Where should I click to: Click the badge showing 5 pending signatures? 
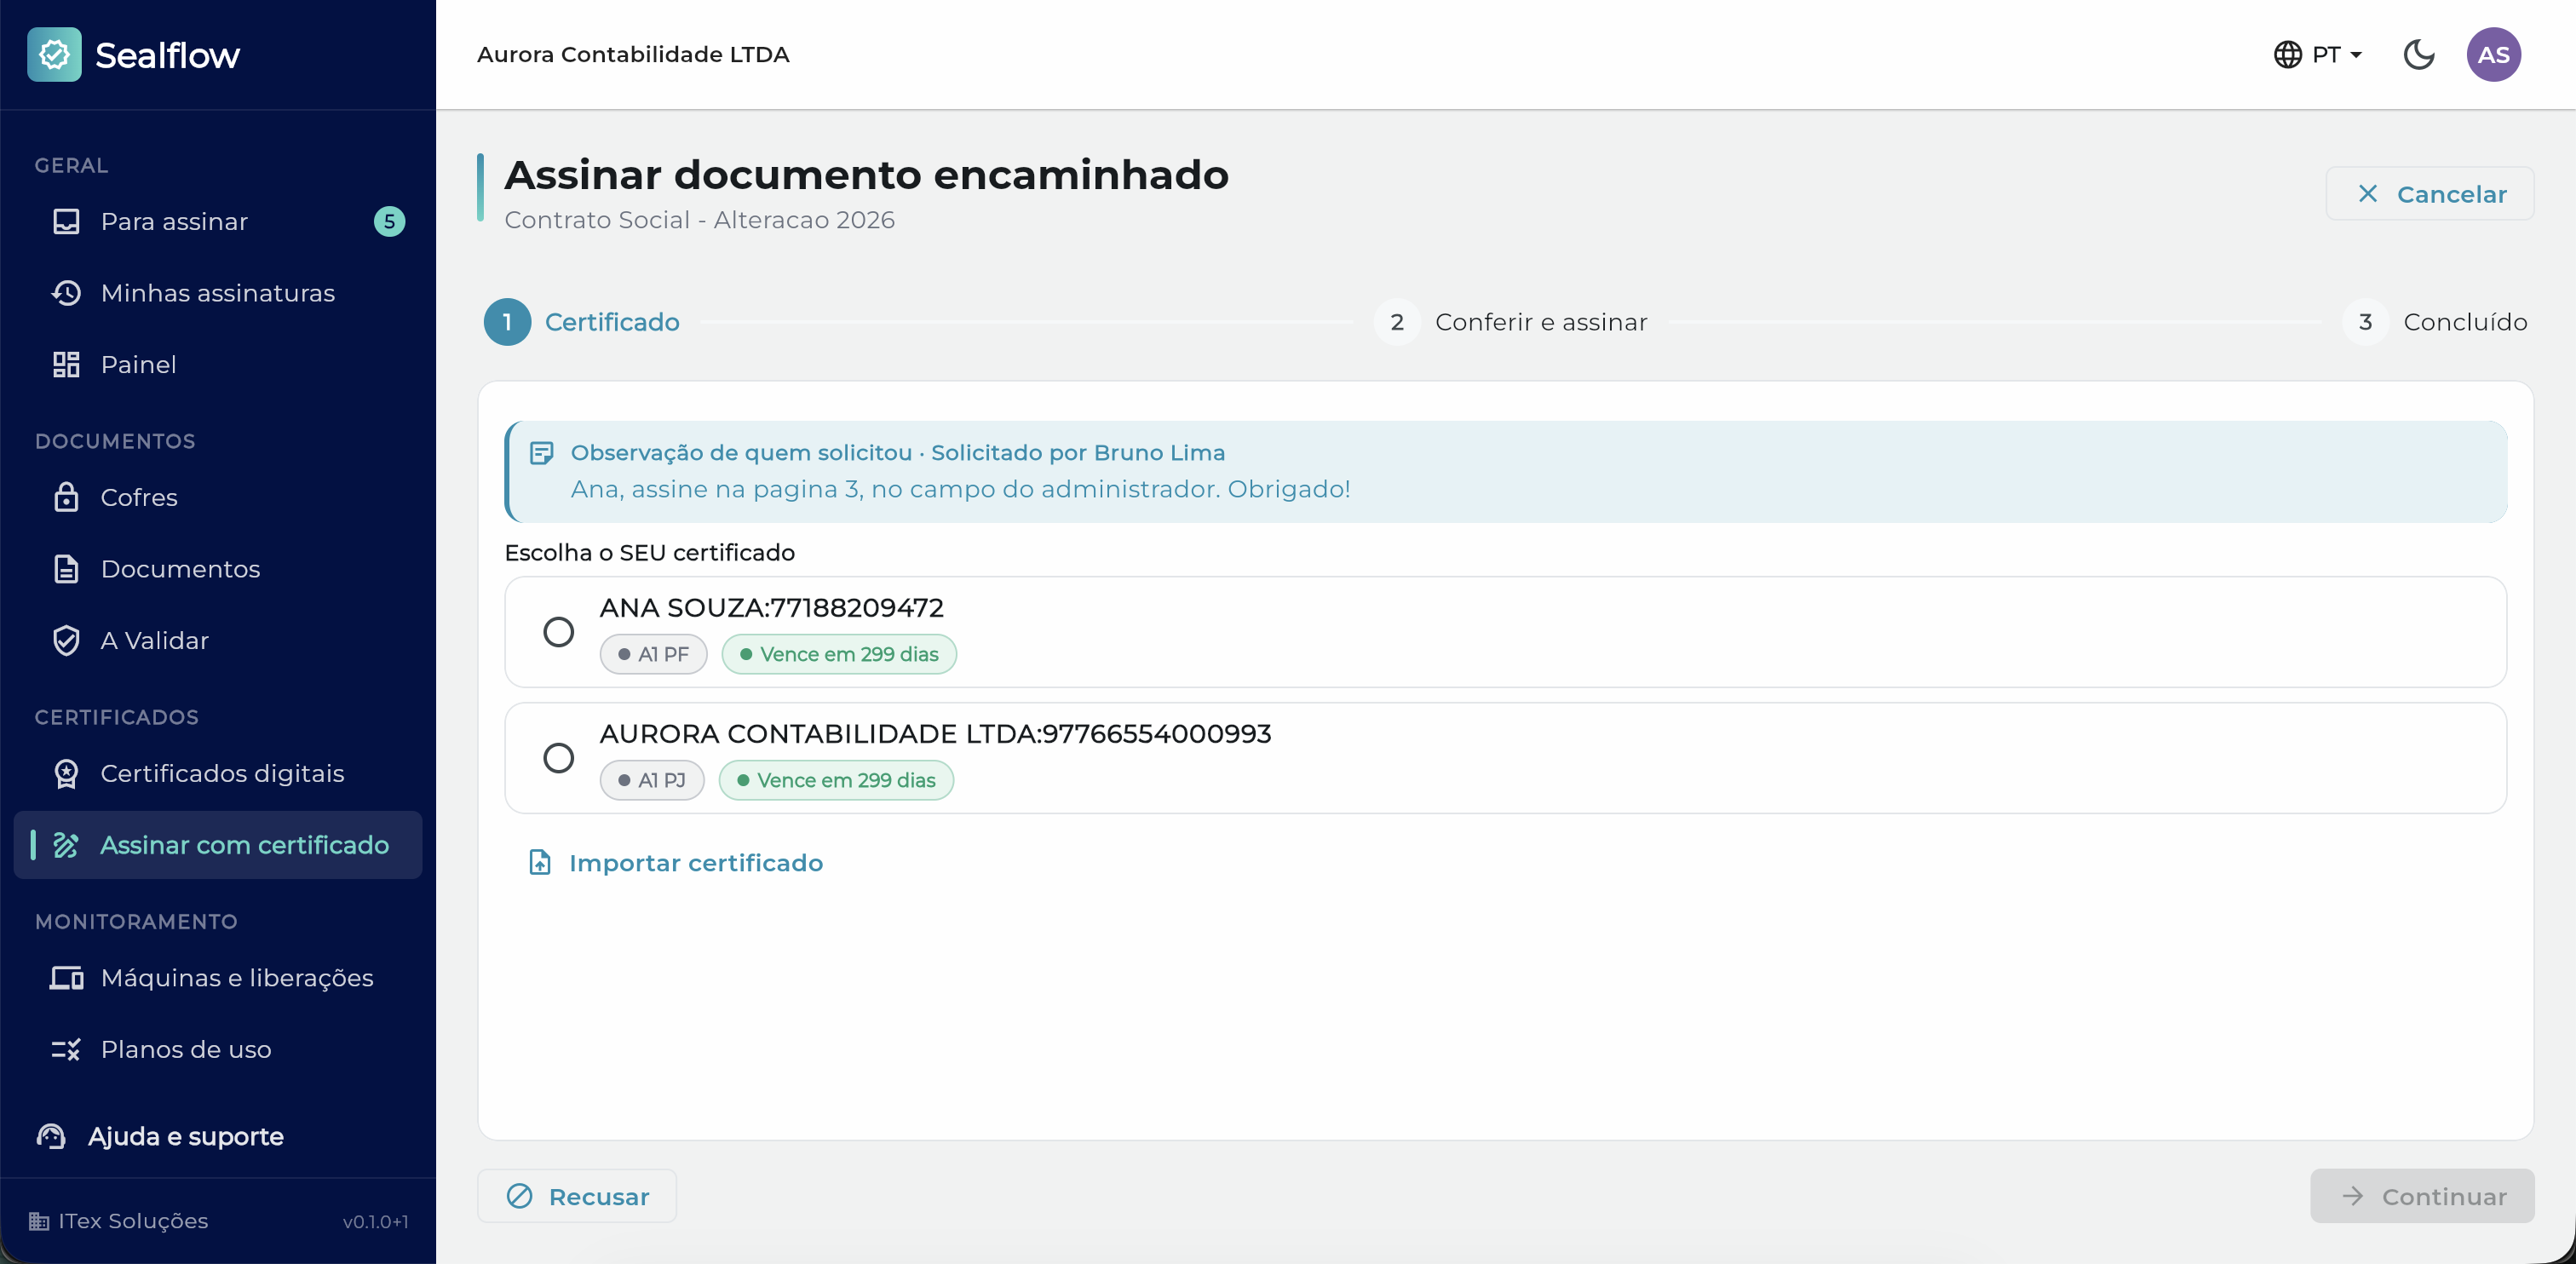tap(389, 221)
